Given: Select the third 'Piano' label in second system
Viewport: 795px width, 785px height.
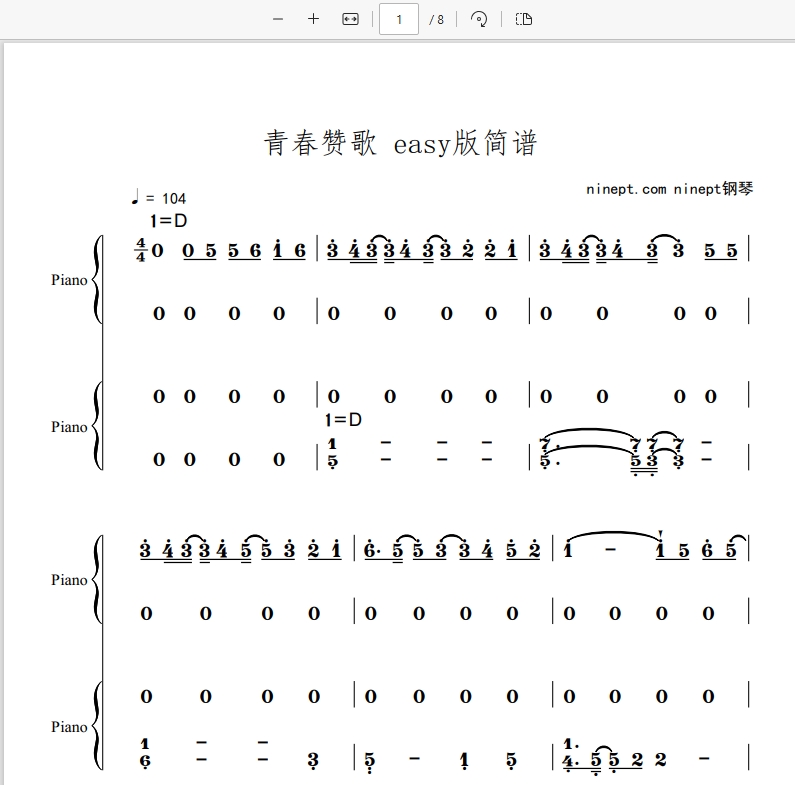Looking at the screenshot, I should (69, 580).
